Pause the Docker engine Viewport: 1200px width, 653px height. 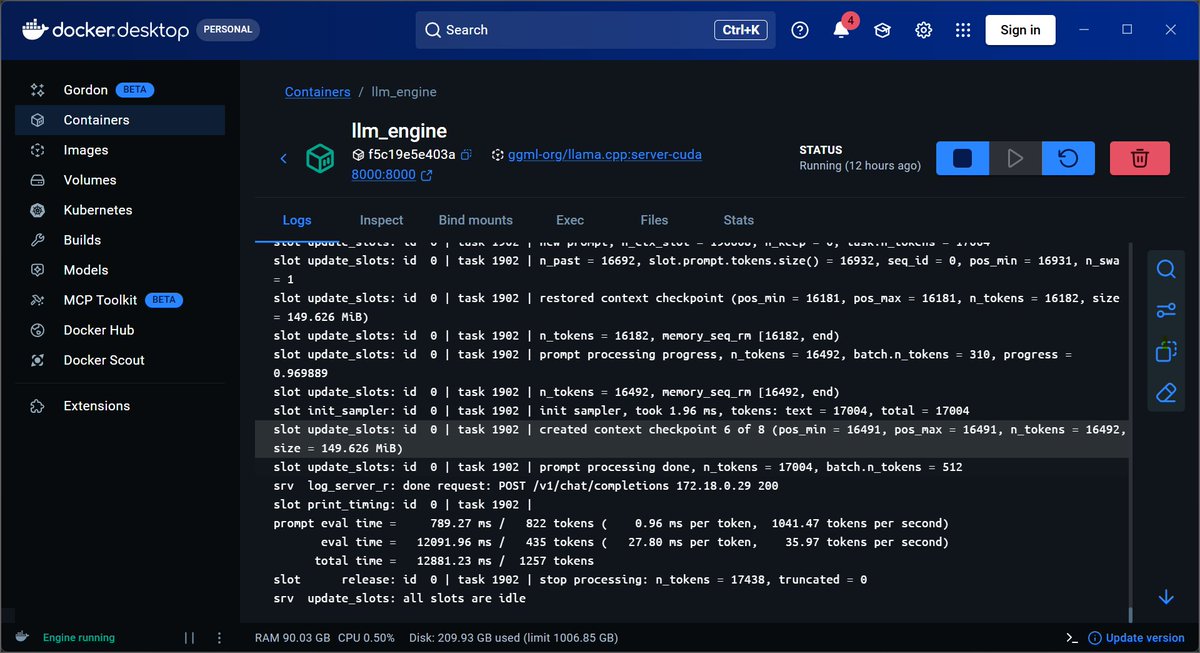(x=189, y=638)
